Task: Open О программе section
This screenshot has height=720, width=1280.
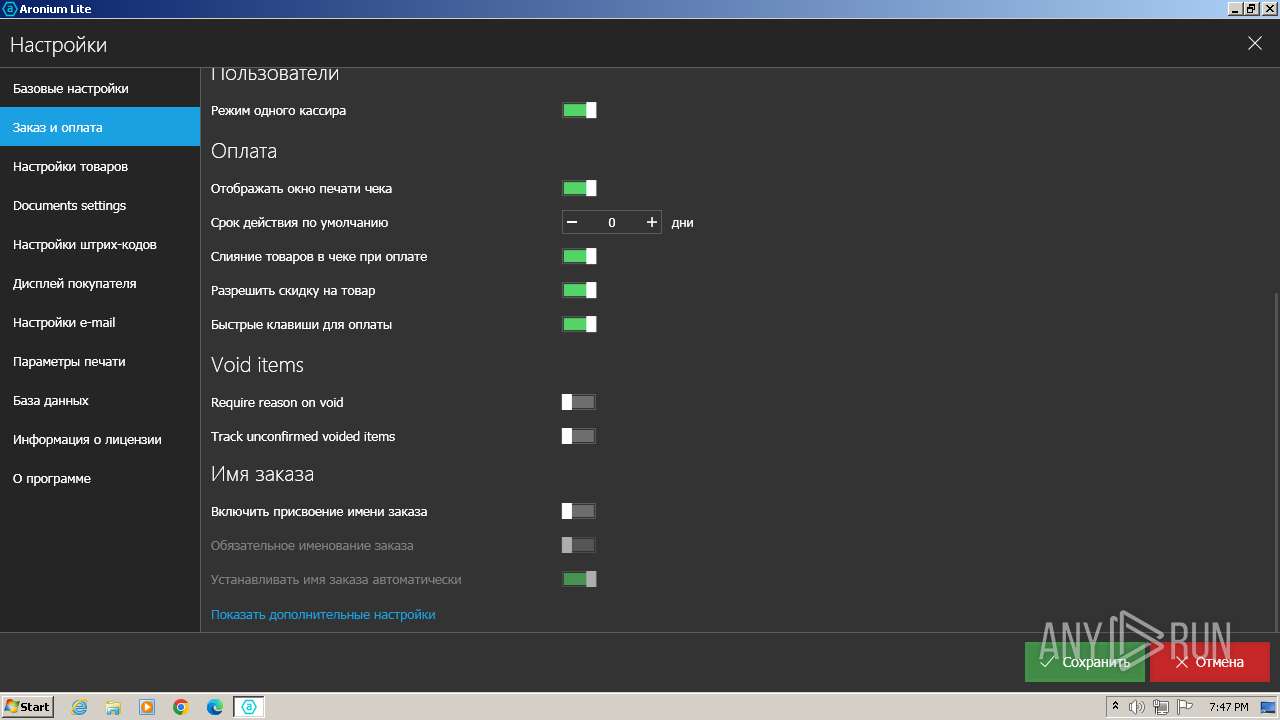Action: click(100, 478)
